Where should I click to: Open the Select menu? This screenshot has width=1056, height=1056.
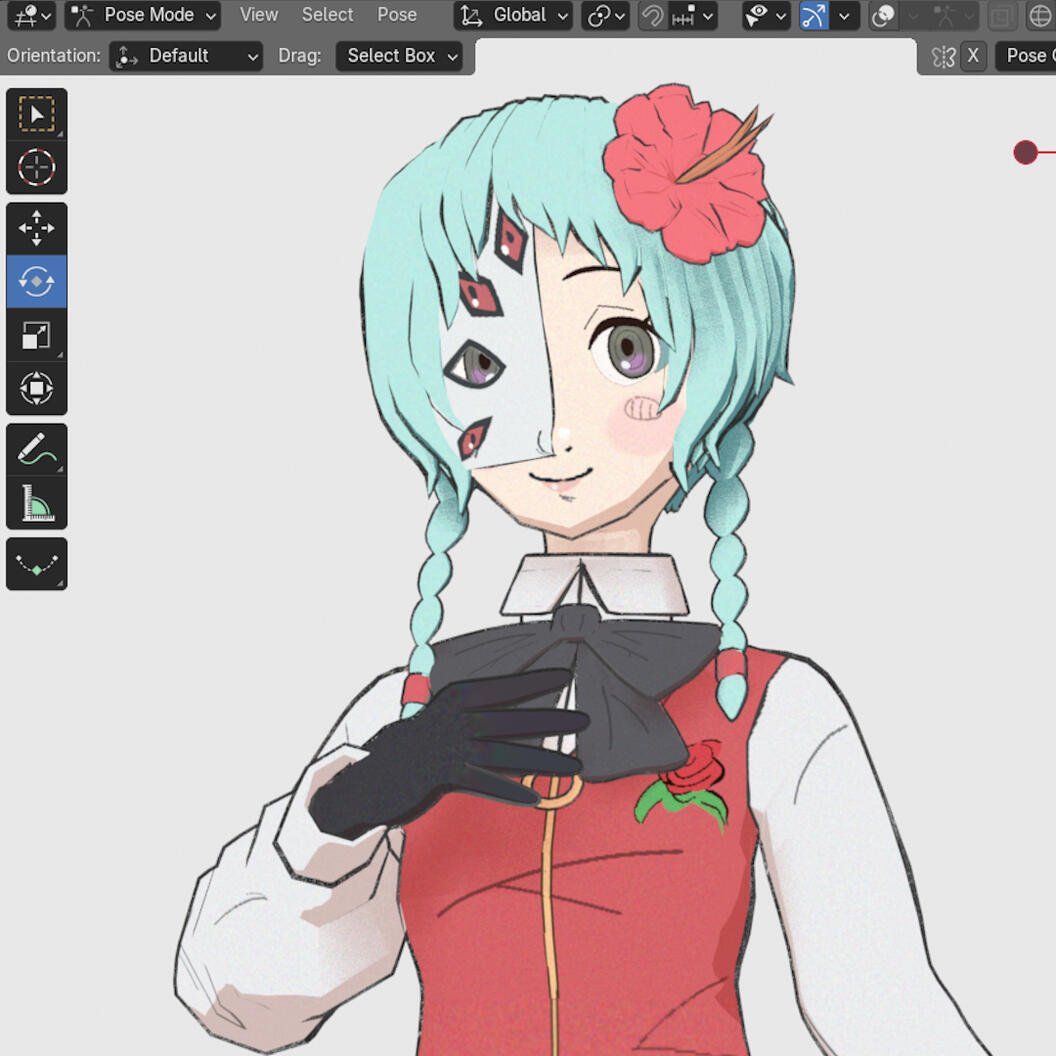[327, 15]
